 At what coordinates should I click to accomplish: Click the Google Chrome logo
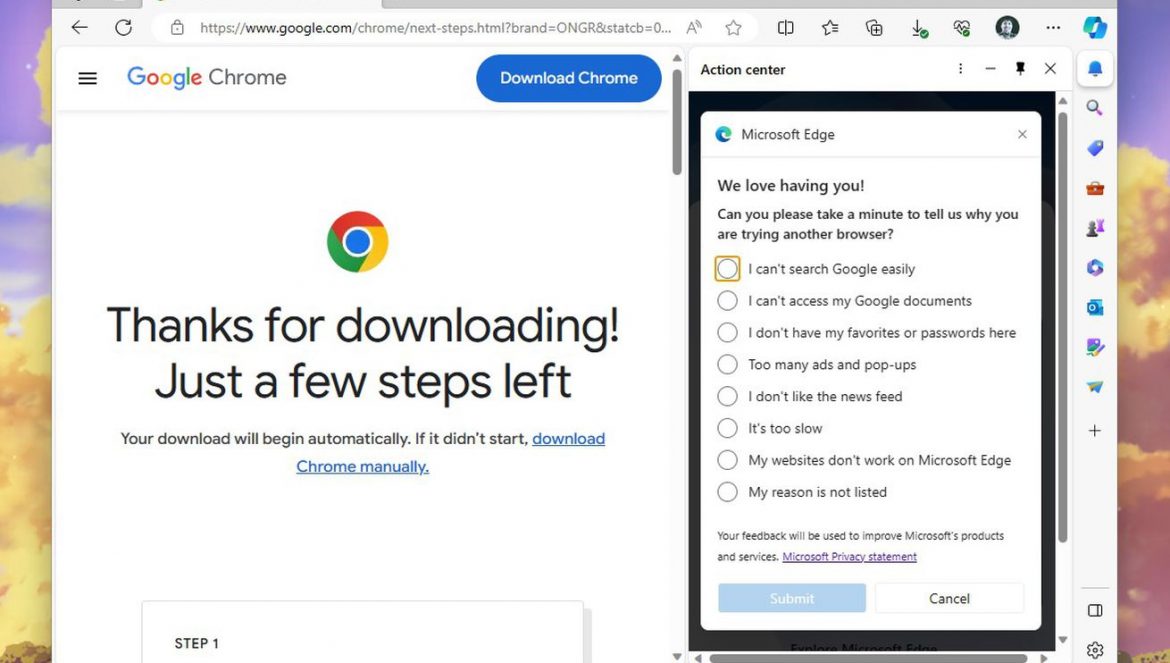point(207,78)
